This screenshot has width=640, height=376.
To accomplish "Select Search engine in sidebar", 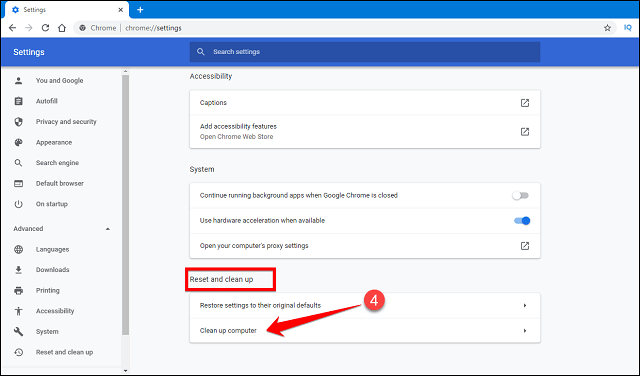I will pyautogui.click(x=57, y=163).
